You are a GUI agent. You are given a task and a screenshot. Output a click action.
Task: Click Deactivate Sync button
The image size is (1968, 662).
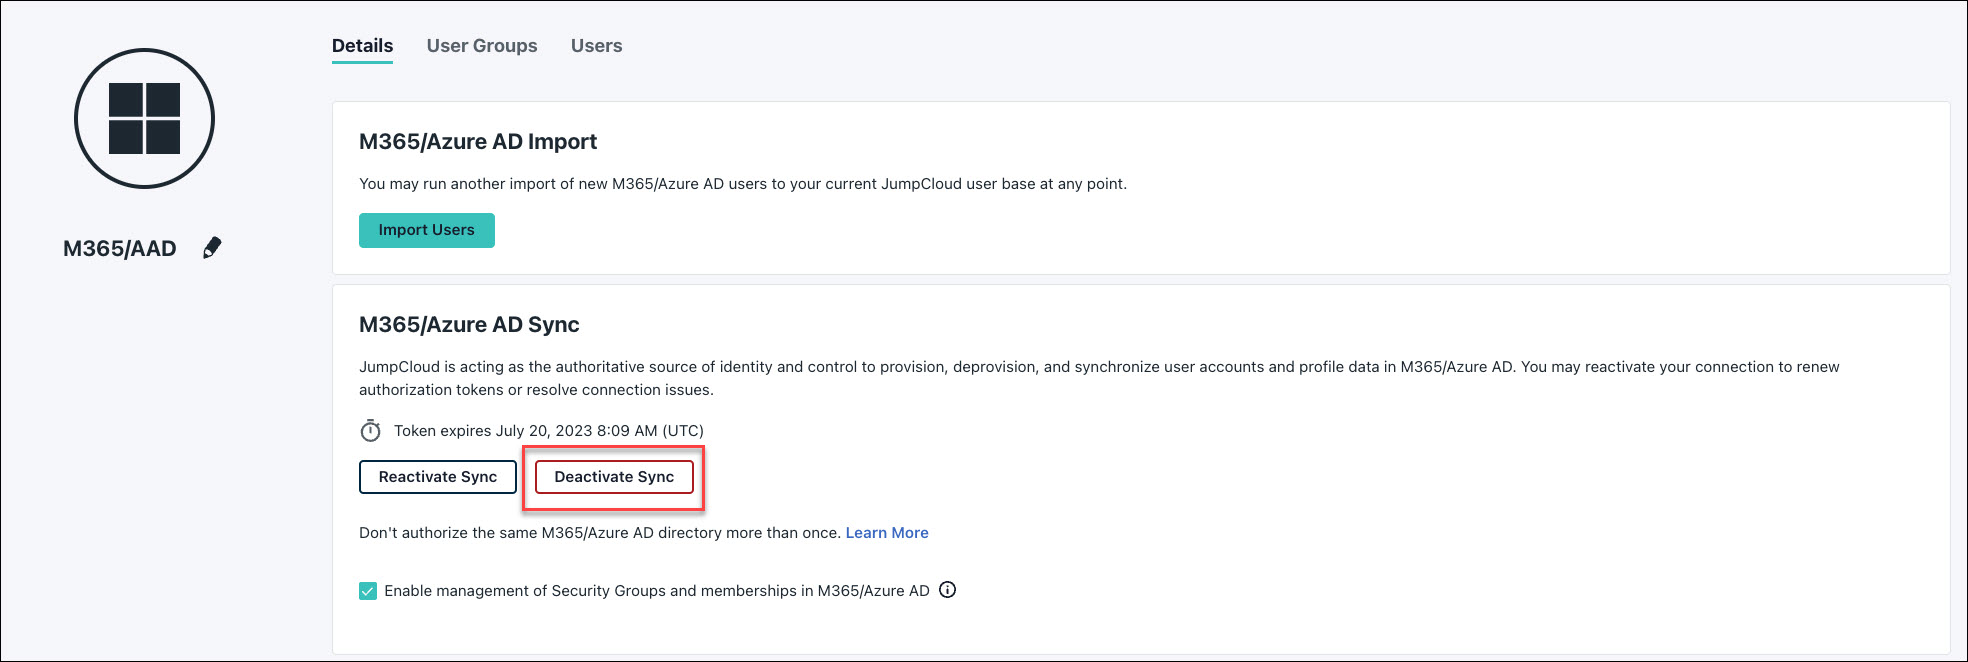614,477
